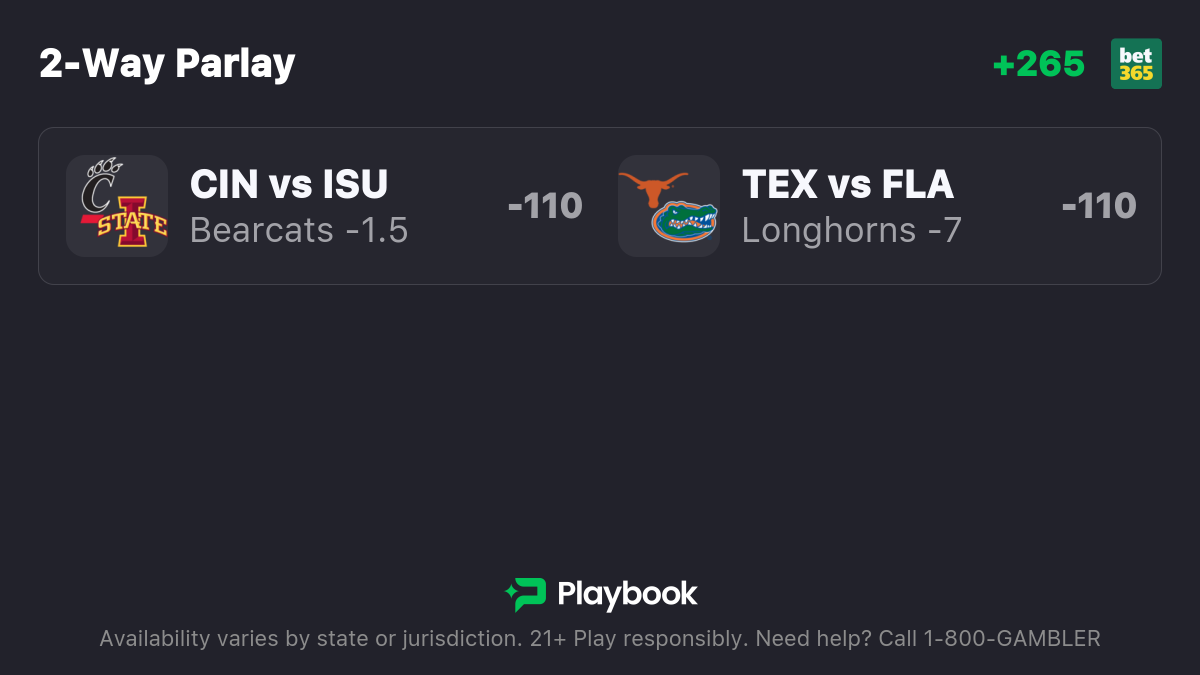Click the Iowa State logo
This screenshot has height=675, width=1200.
point(131,226)
